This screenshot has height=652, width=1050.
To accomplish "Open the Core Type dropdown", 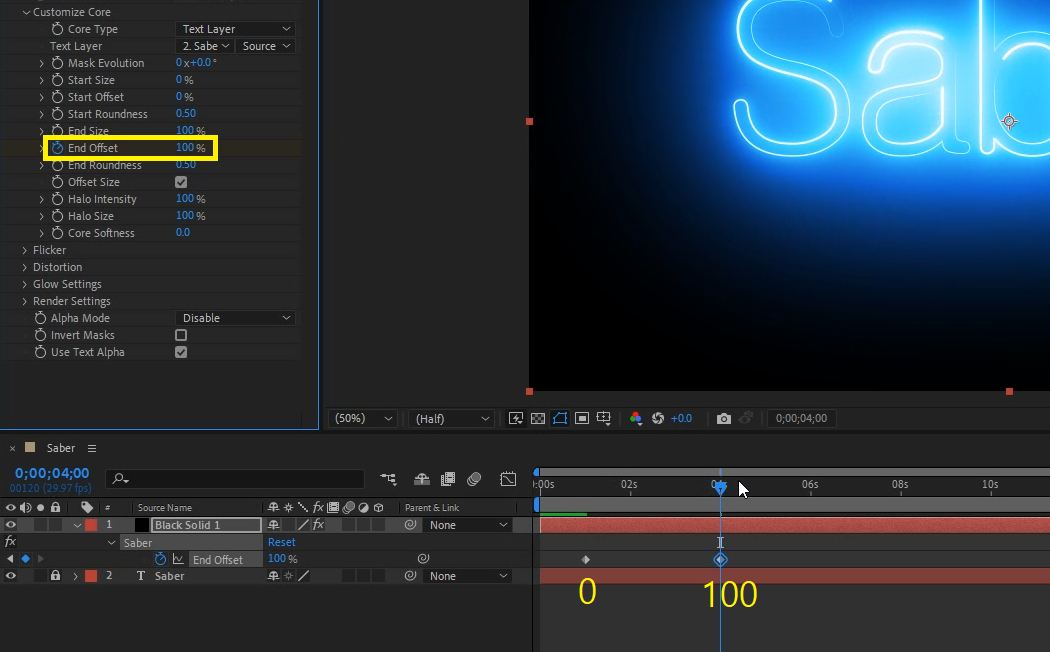I will coord(236,29).
